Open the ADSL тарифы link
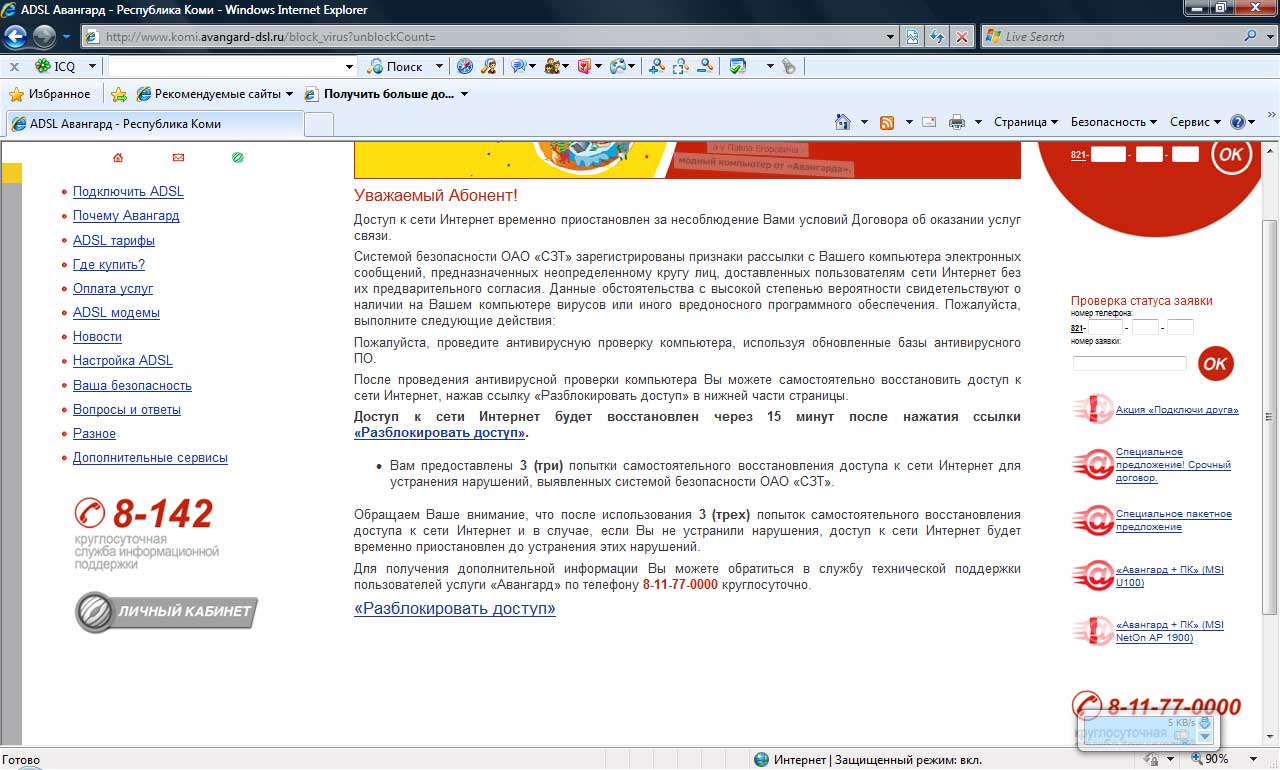 [x=113, y=240]
